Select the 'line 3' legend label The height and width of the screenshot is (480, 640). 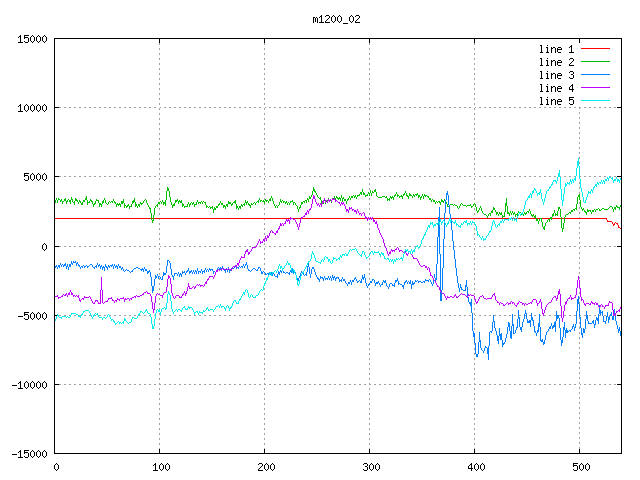(556, 75)
